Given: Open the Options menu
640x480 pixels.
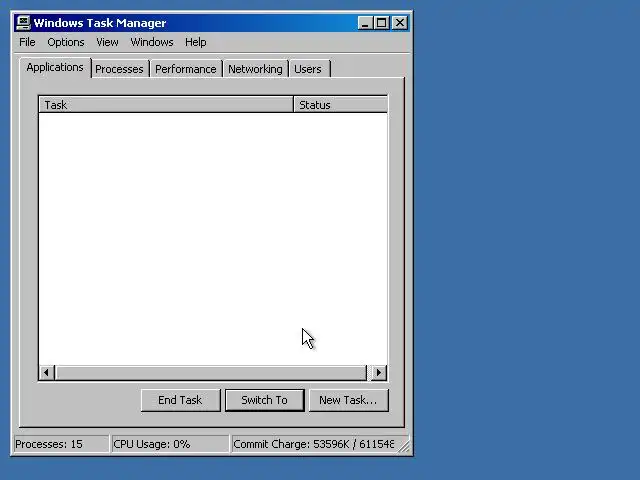Looking at the screenshot, I should click(x=66, y=42).
